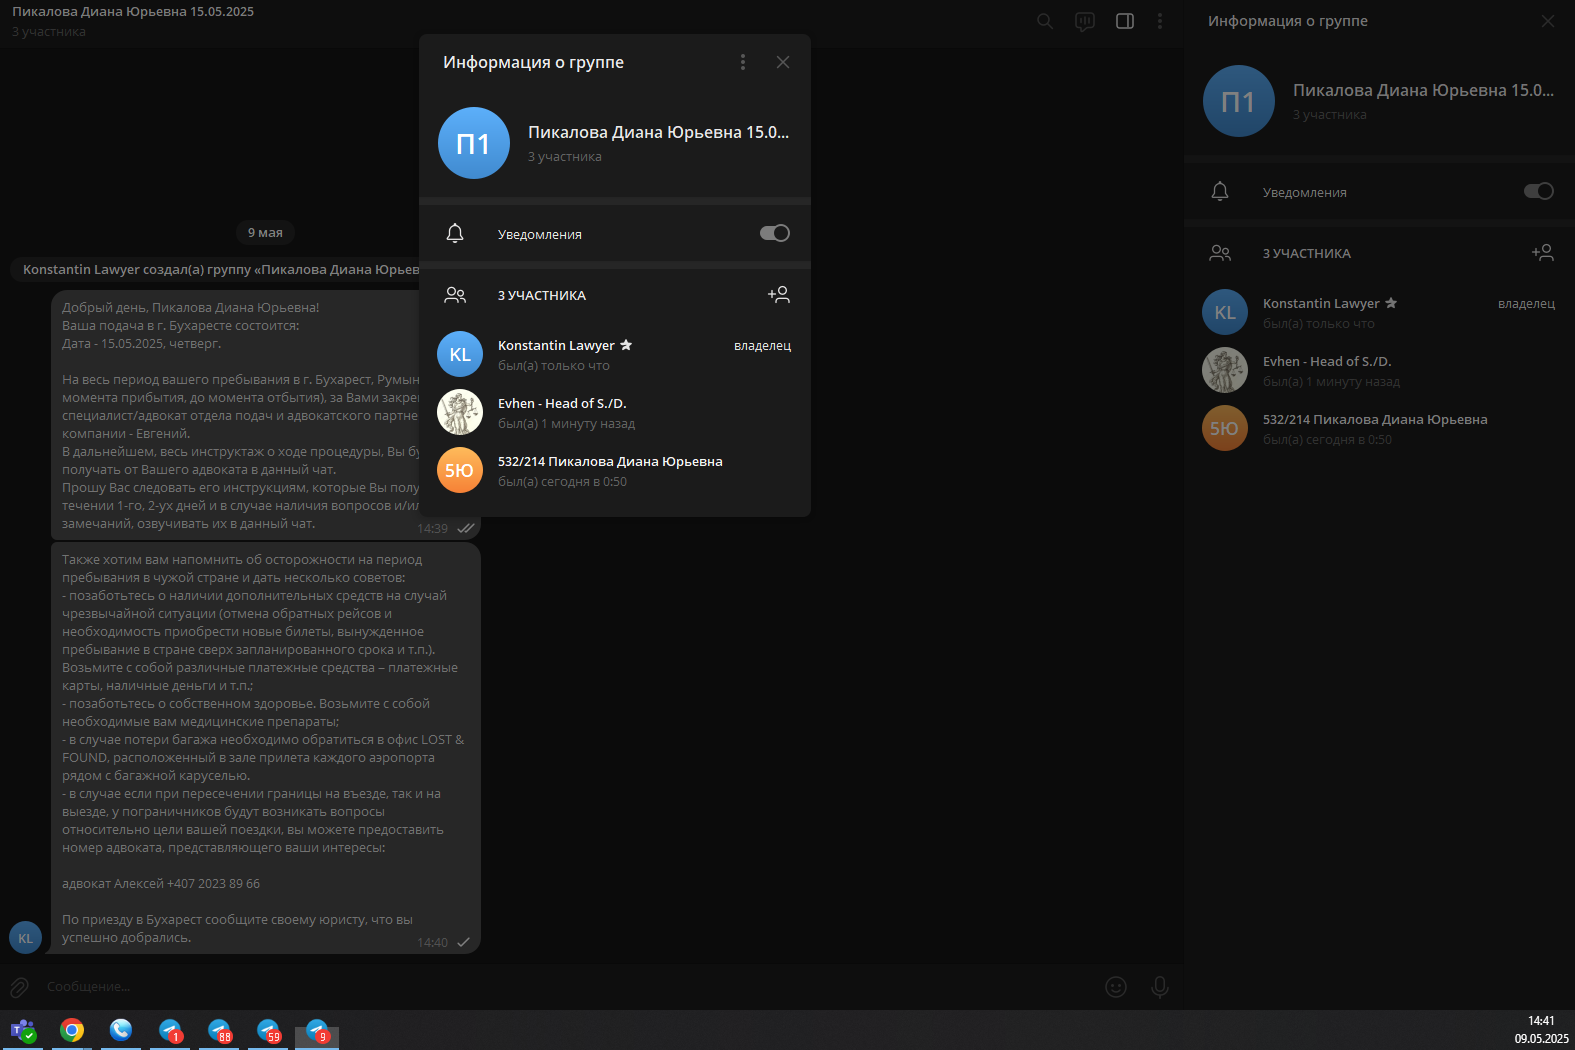Toggle the side panel icon in the header

tap(1125, 21)
